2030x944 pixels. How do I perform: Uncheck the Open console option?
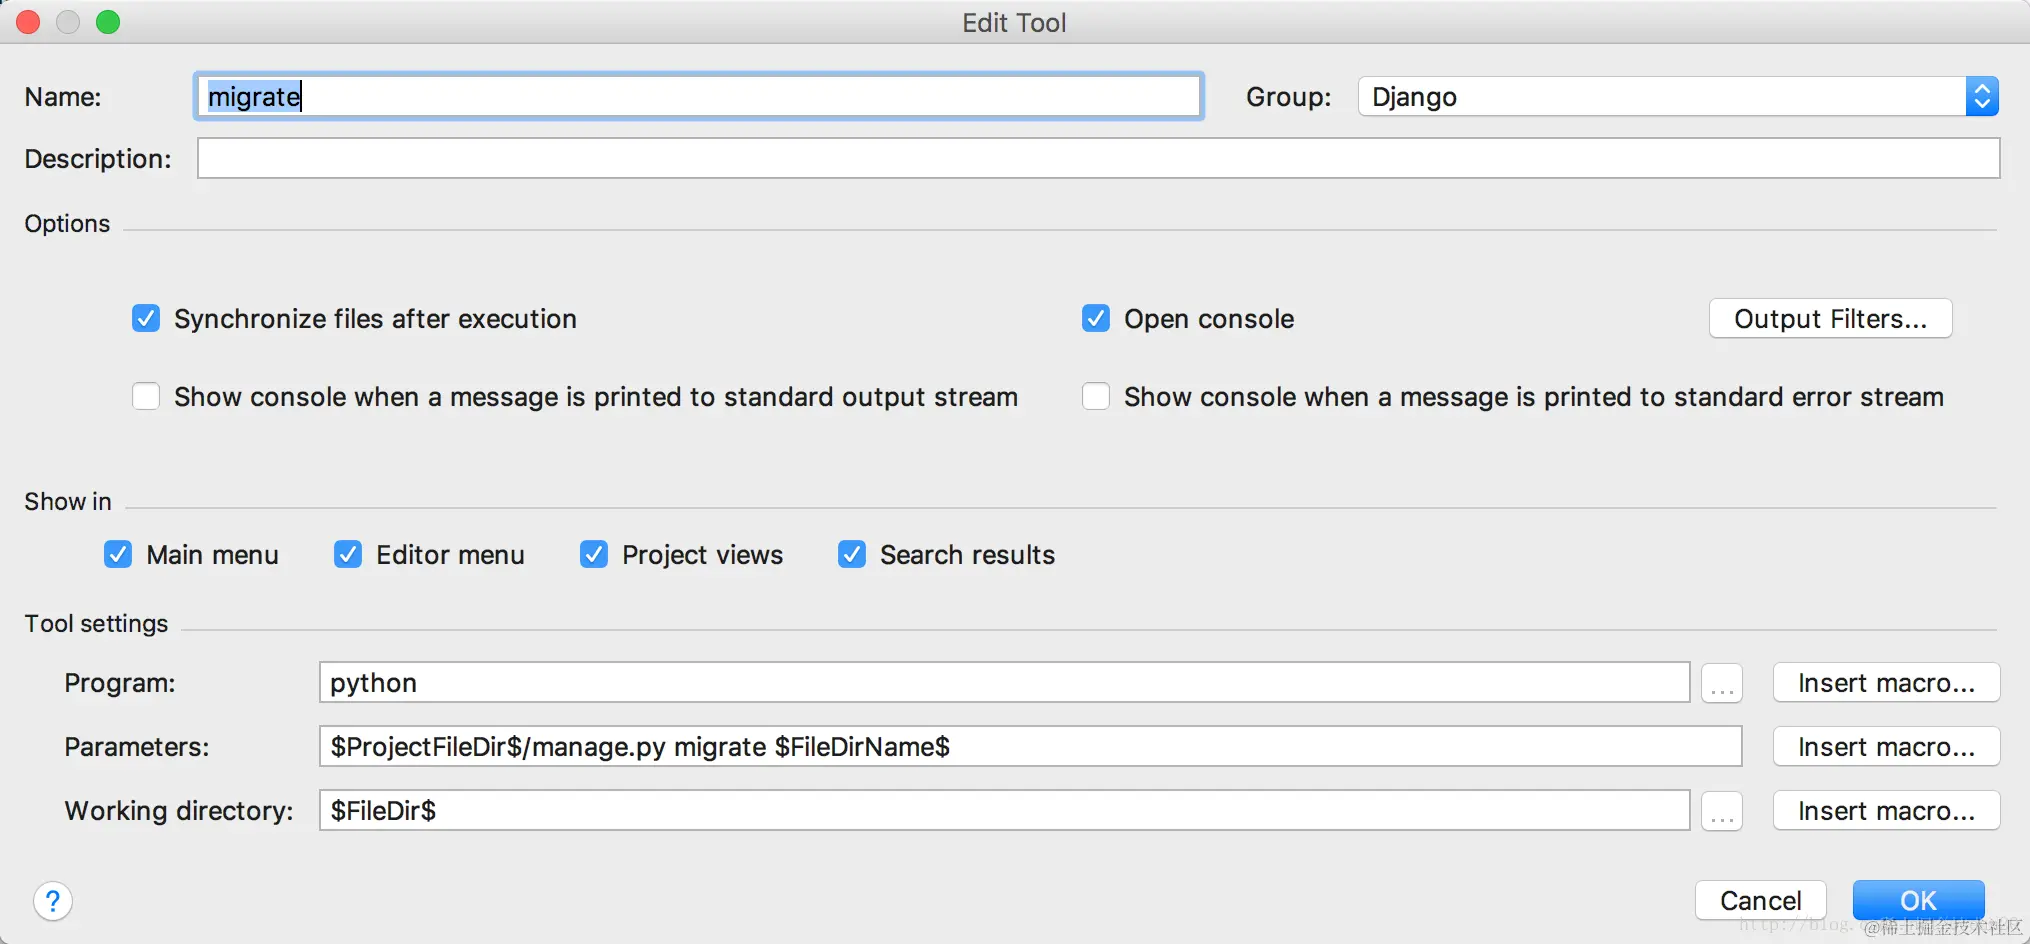point(1096,319)
